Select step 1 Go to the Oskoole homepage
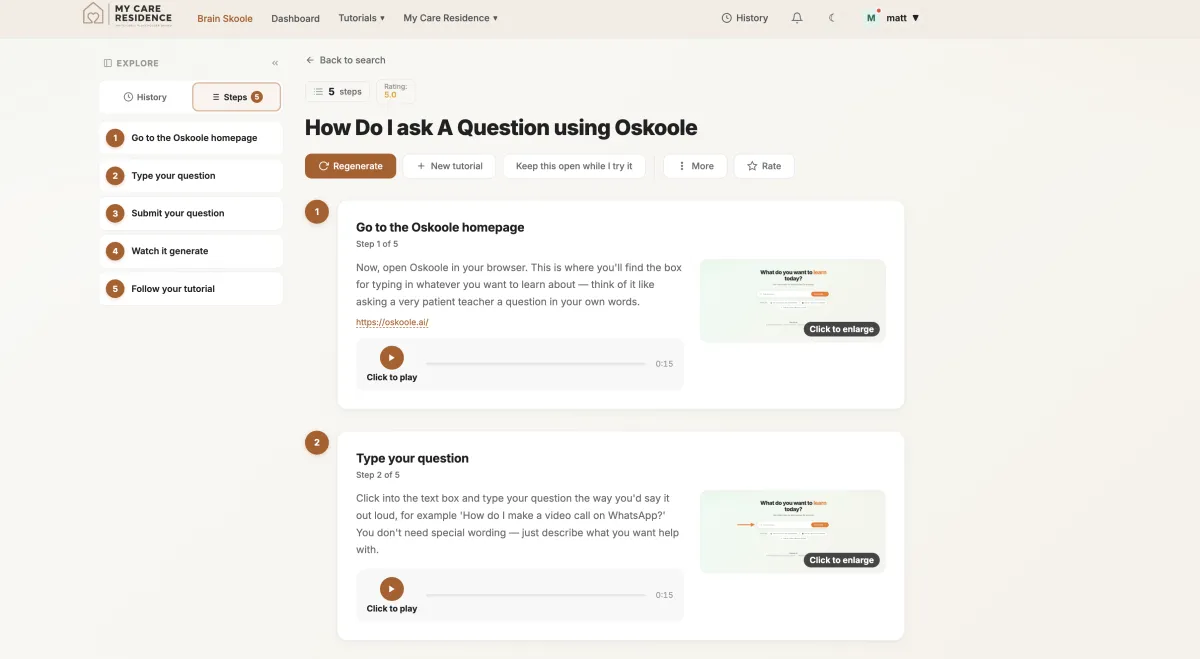 click(x=191, y=138)
